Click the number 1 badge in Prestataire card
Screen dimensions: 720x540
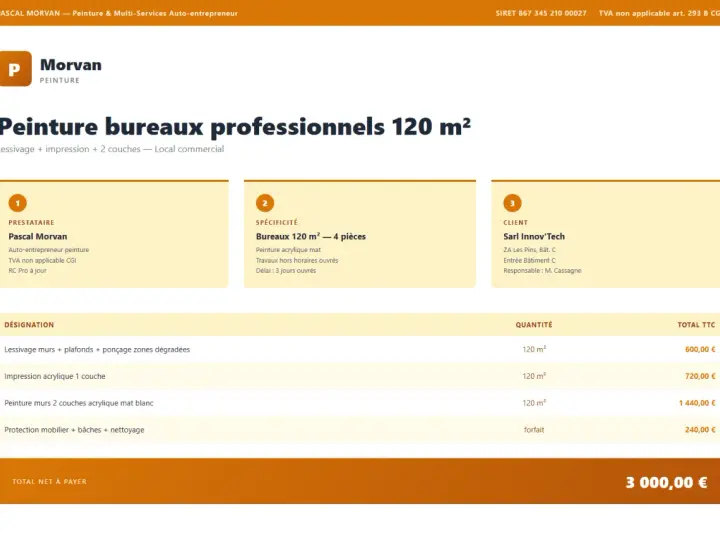tap(17, 203)
